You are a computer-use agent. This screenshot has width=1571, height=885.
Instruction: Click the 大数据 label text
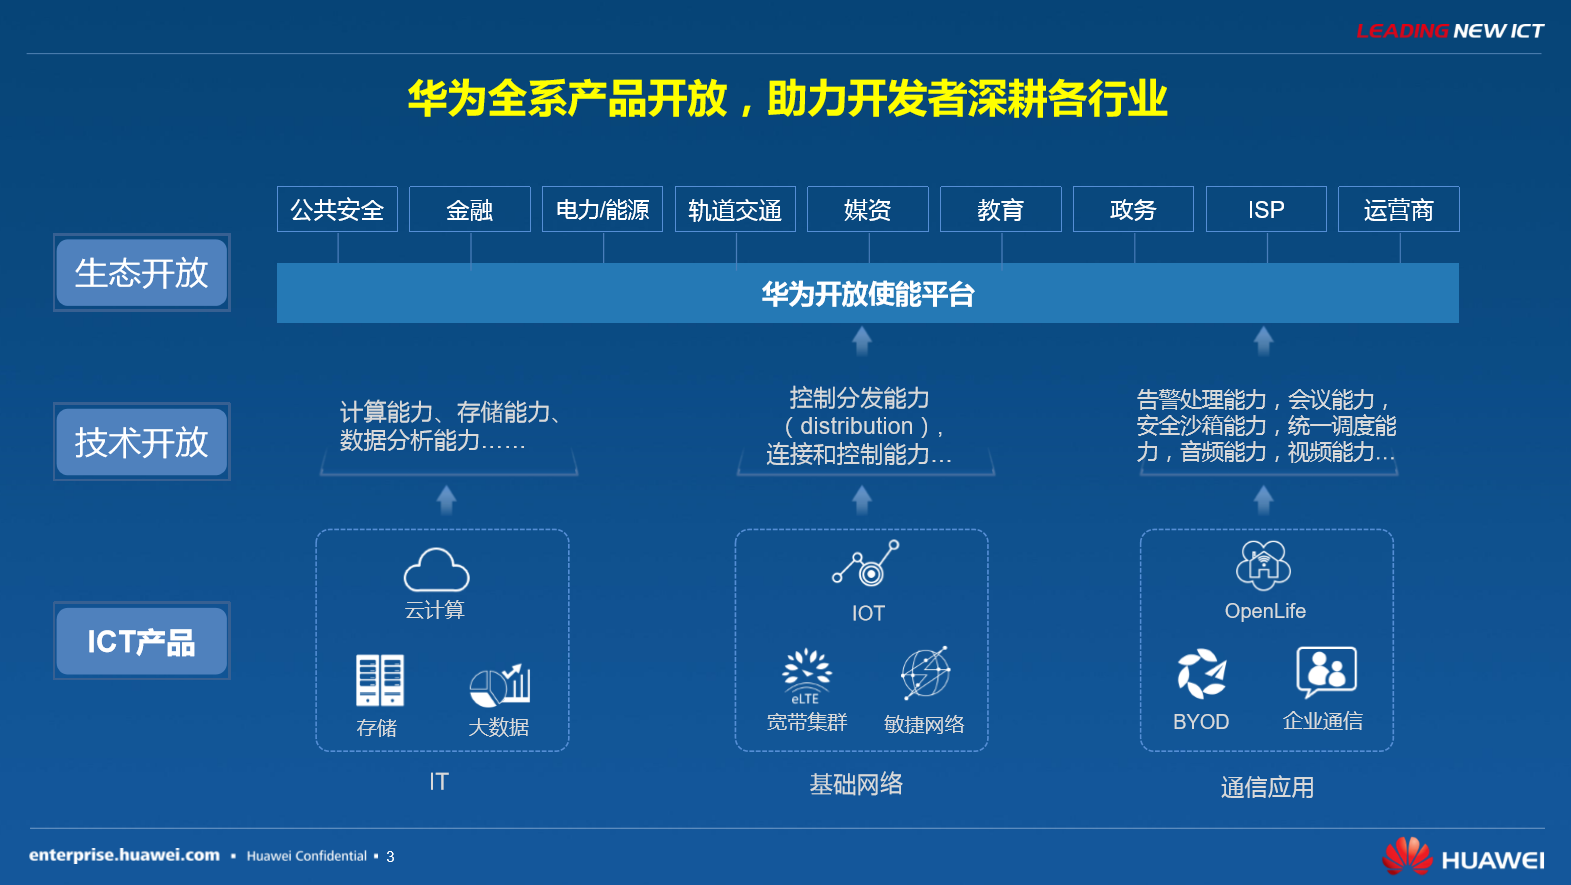[499, 727]
